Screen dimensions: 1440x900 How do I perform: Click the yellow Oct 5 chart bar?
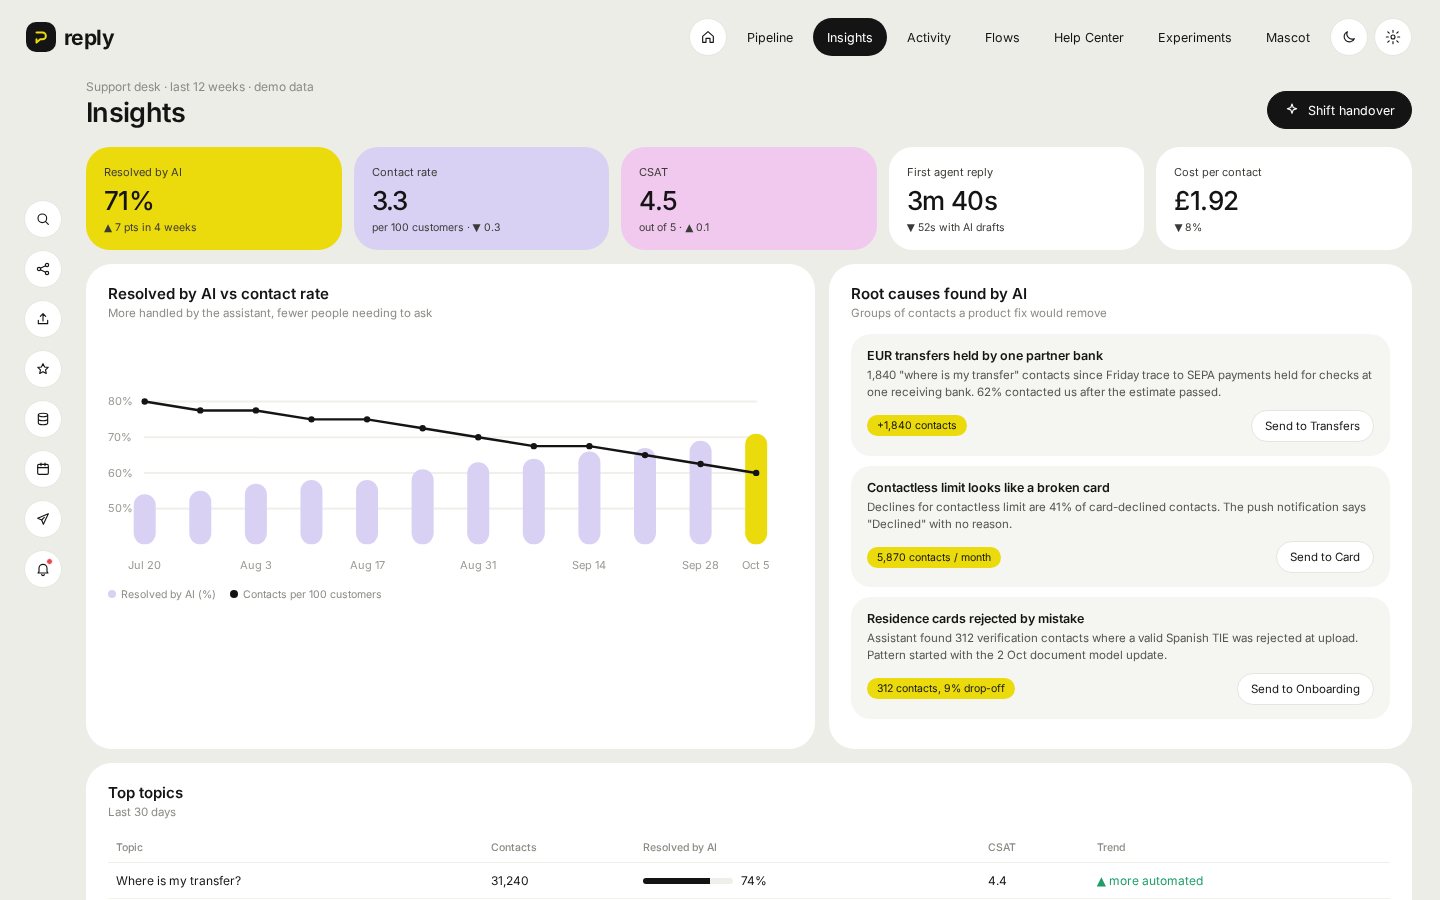[x=756, y=489]
